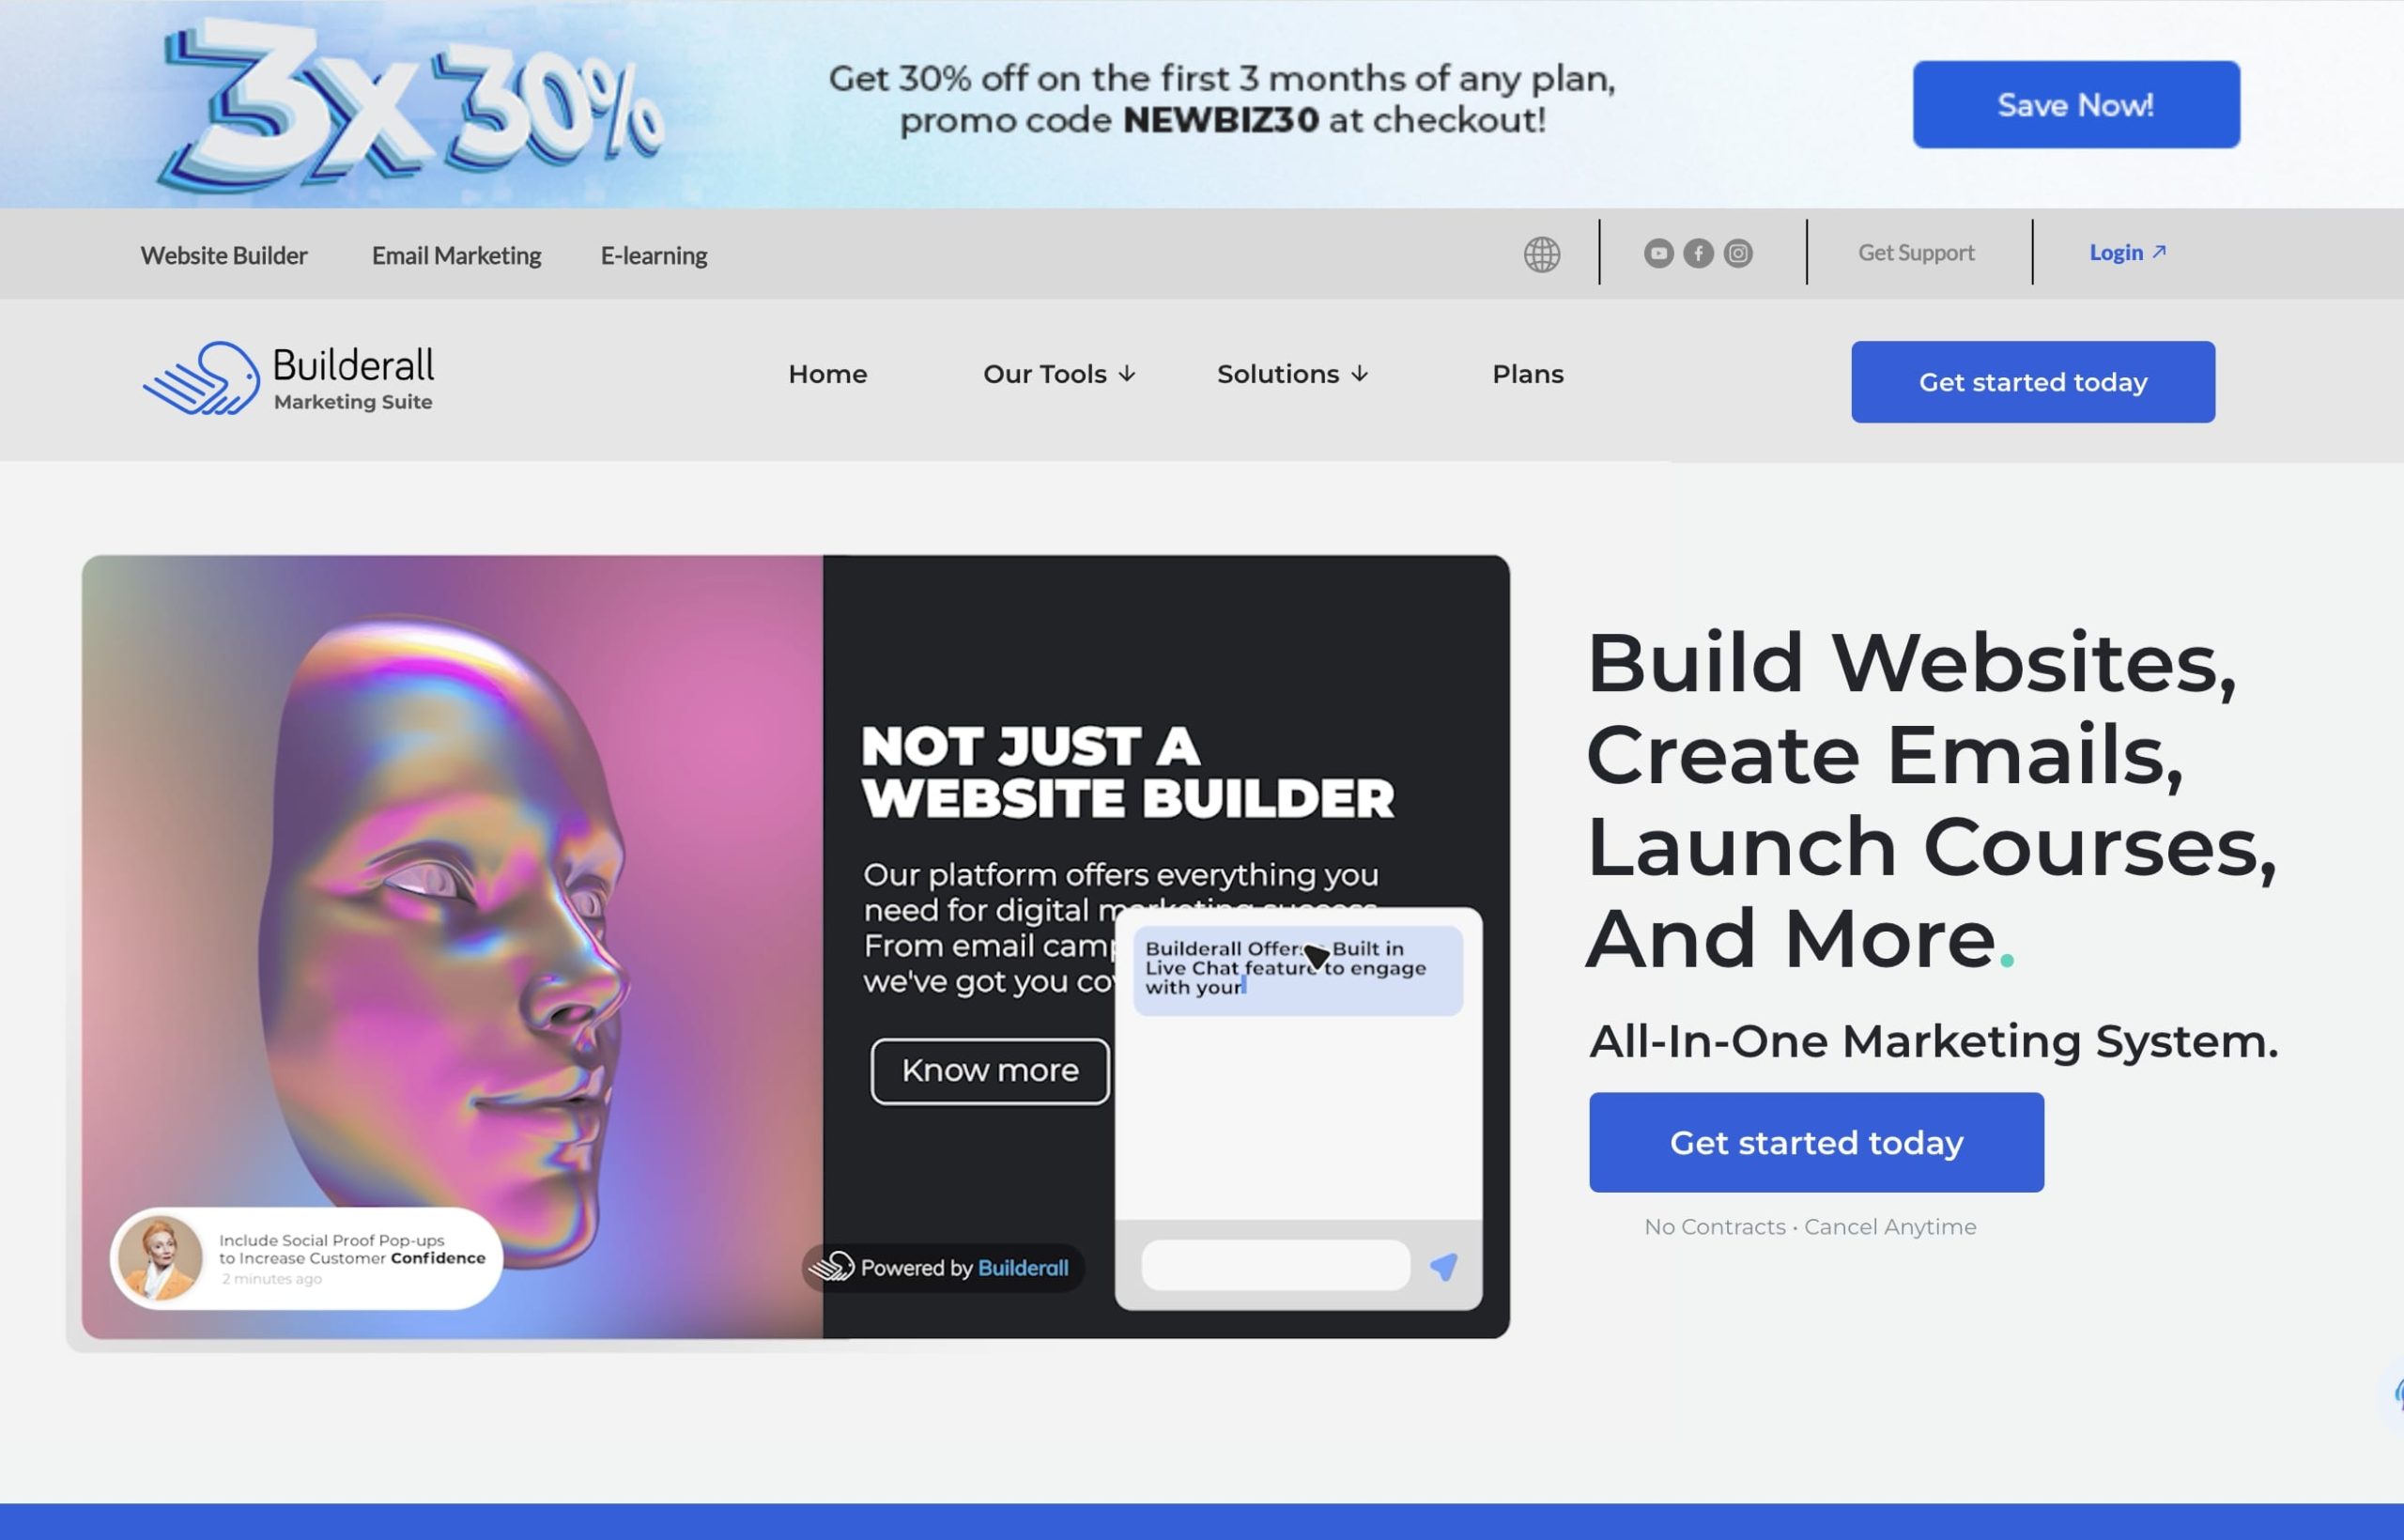Click the Get Support link
The height and width of the screenshot is (1540, 2404).
(x=1915, y=253)
